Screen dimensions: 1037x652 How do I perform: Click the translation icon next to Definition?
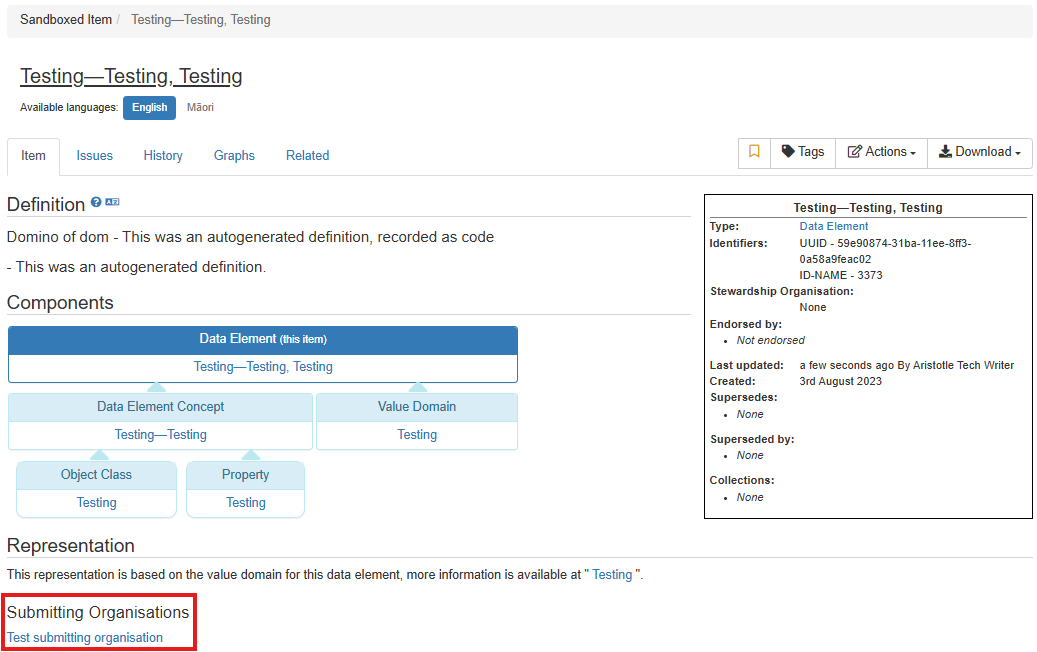coord(112,202)
